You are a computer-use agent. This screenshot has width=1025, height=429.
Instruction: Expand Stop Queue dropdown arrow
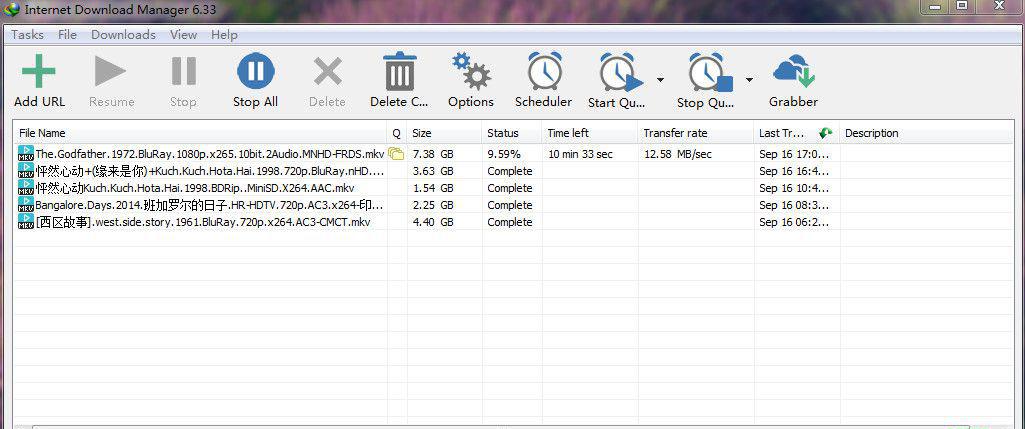pyautogui.click(x=749, y=80)
